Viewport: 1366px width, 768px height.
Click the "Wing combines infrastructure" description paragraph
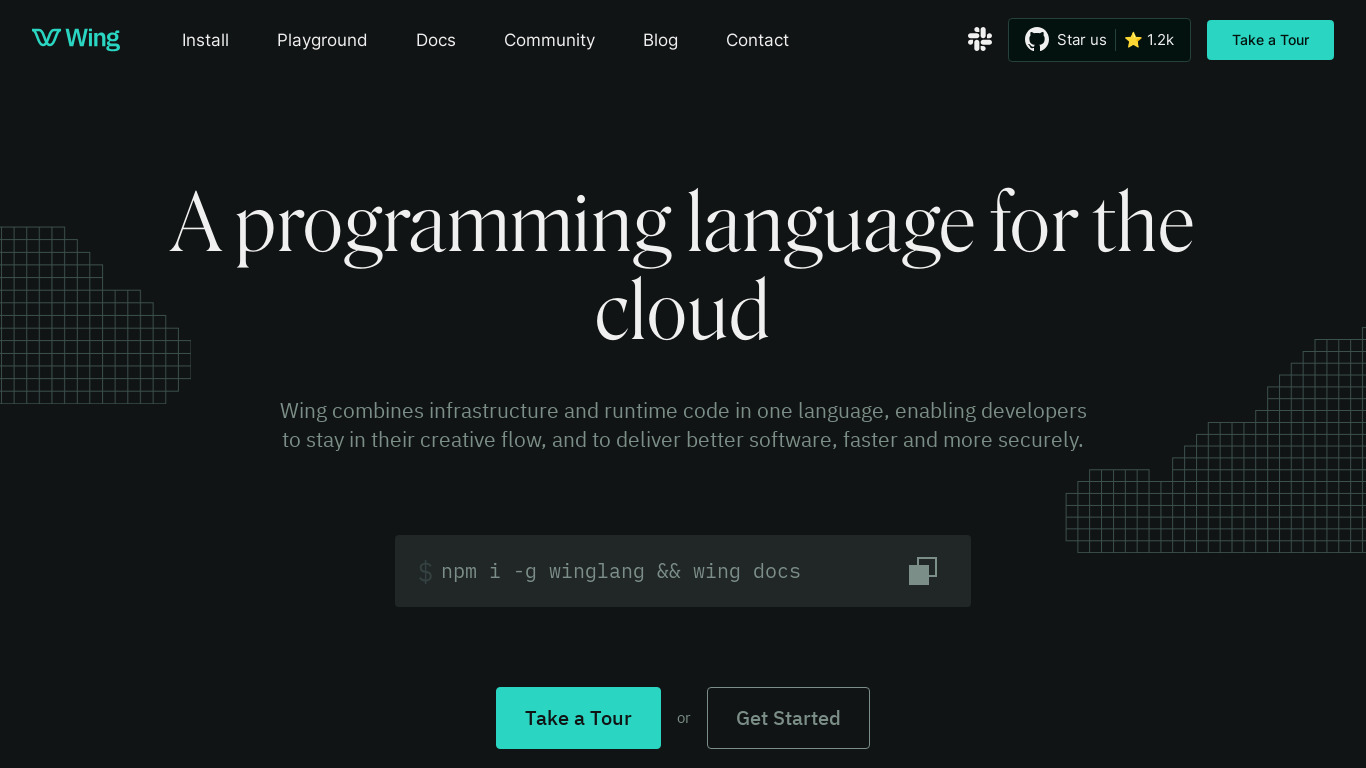[x=683, y=425]
